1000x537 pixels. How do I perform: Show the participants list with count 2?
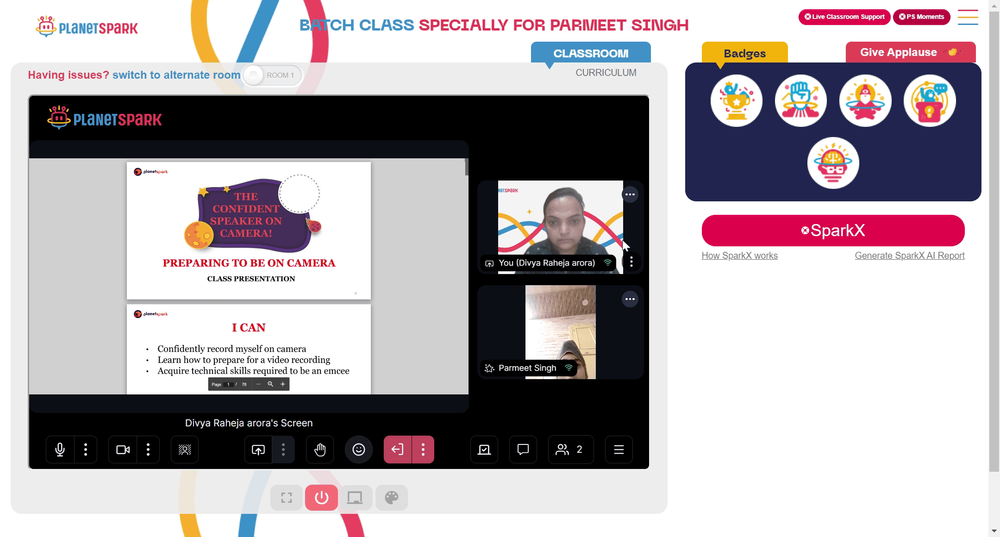[x=570, y=450]
